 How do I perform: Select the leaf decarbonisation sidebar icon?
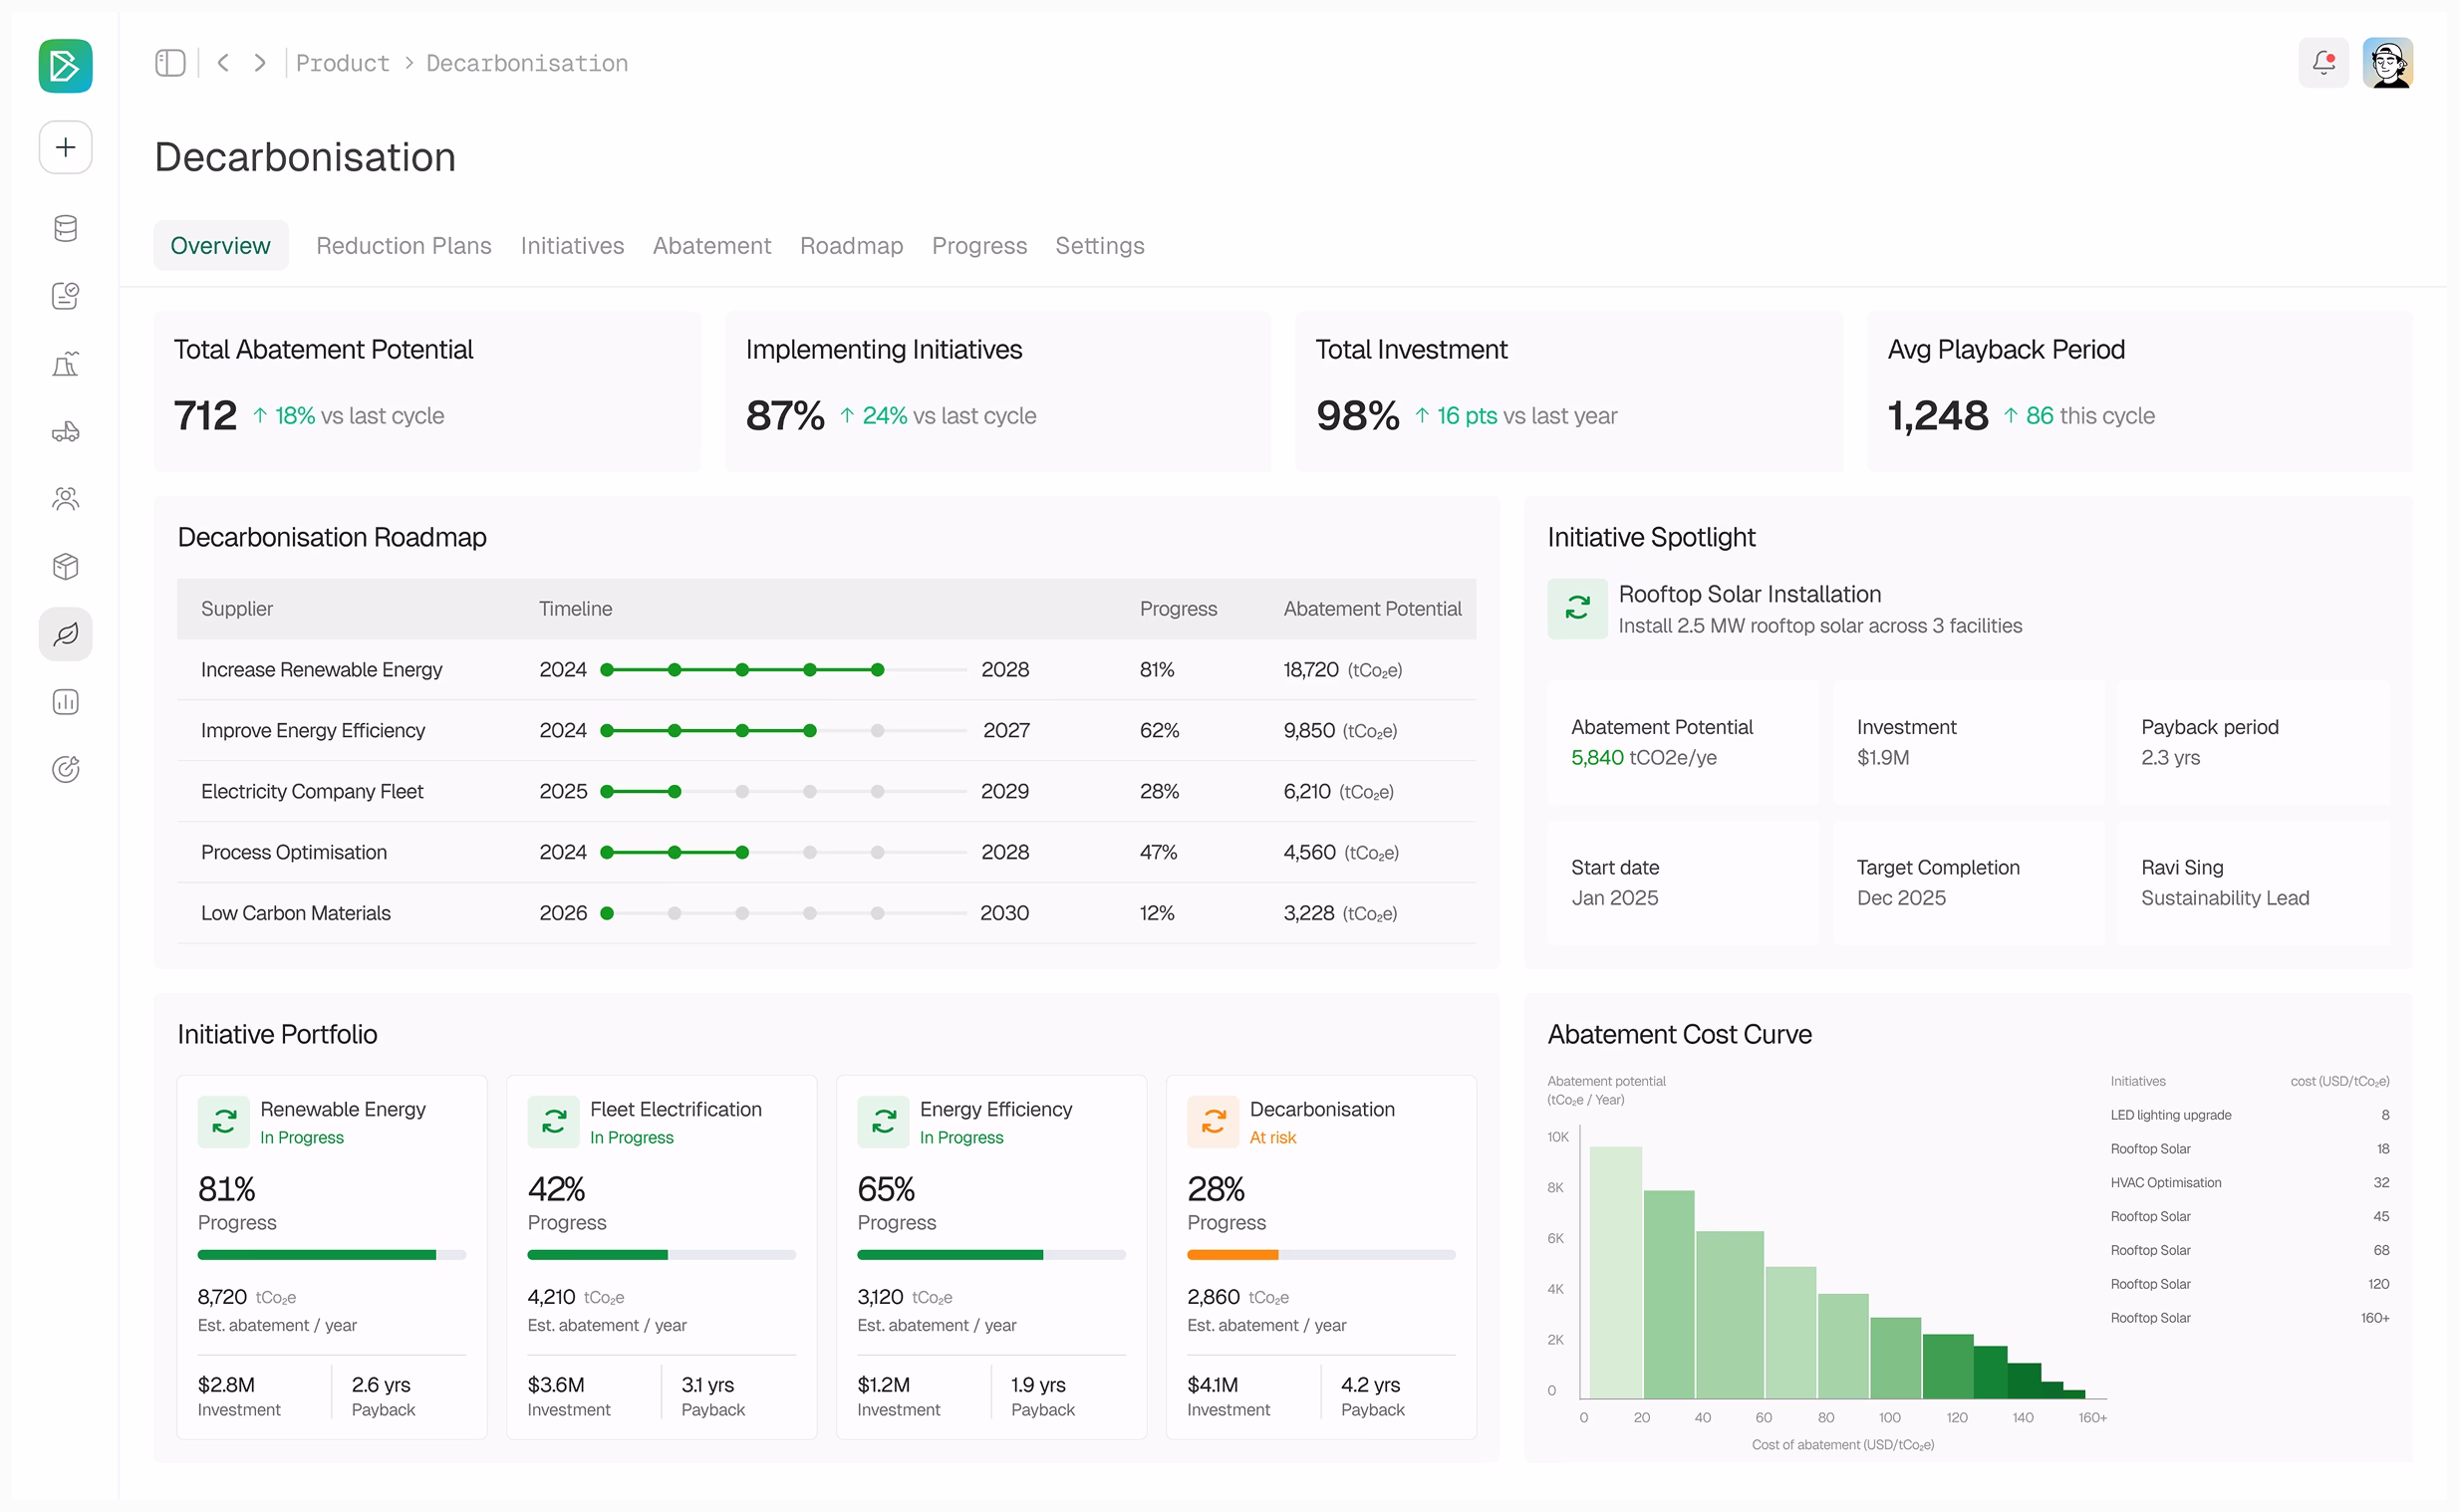(x=66, y=636)
